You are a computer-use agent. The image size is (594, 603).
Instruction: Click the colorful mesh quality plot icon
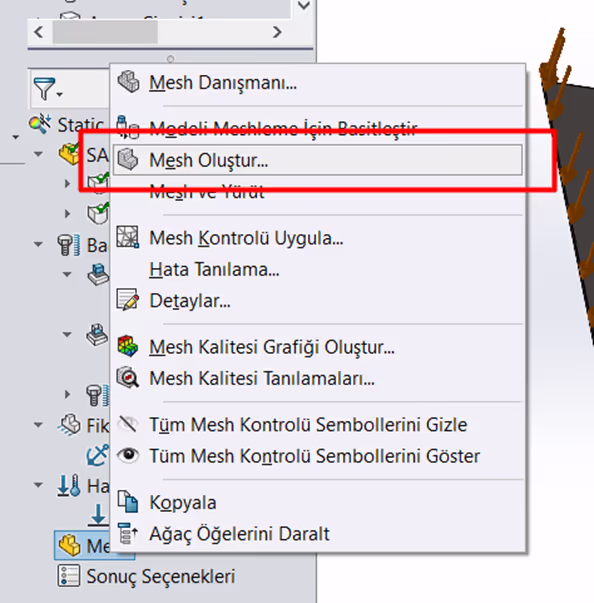point(128,346)
